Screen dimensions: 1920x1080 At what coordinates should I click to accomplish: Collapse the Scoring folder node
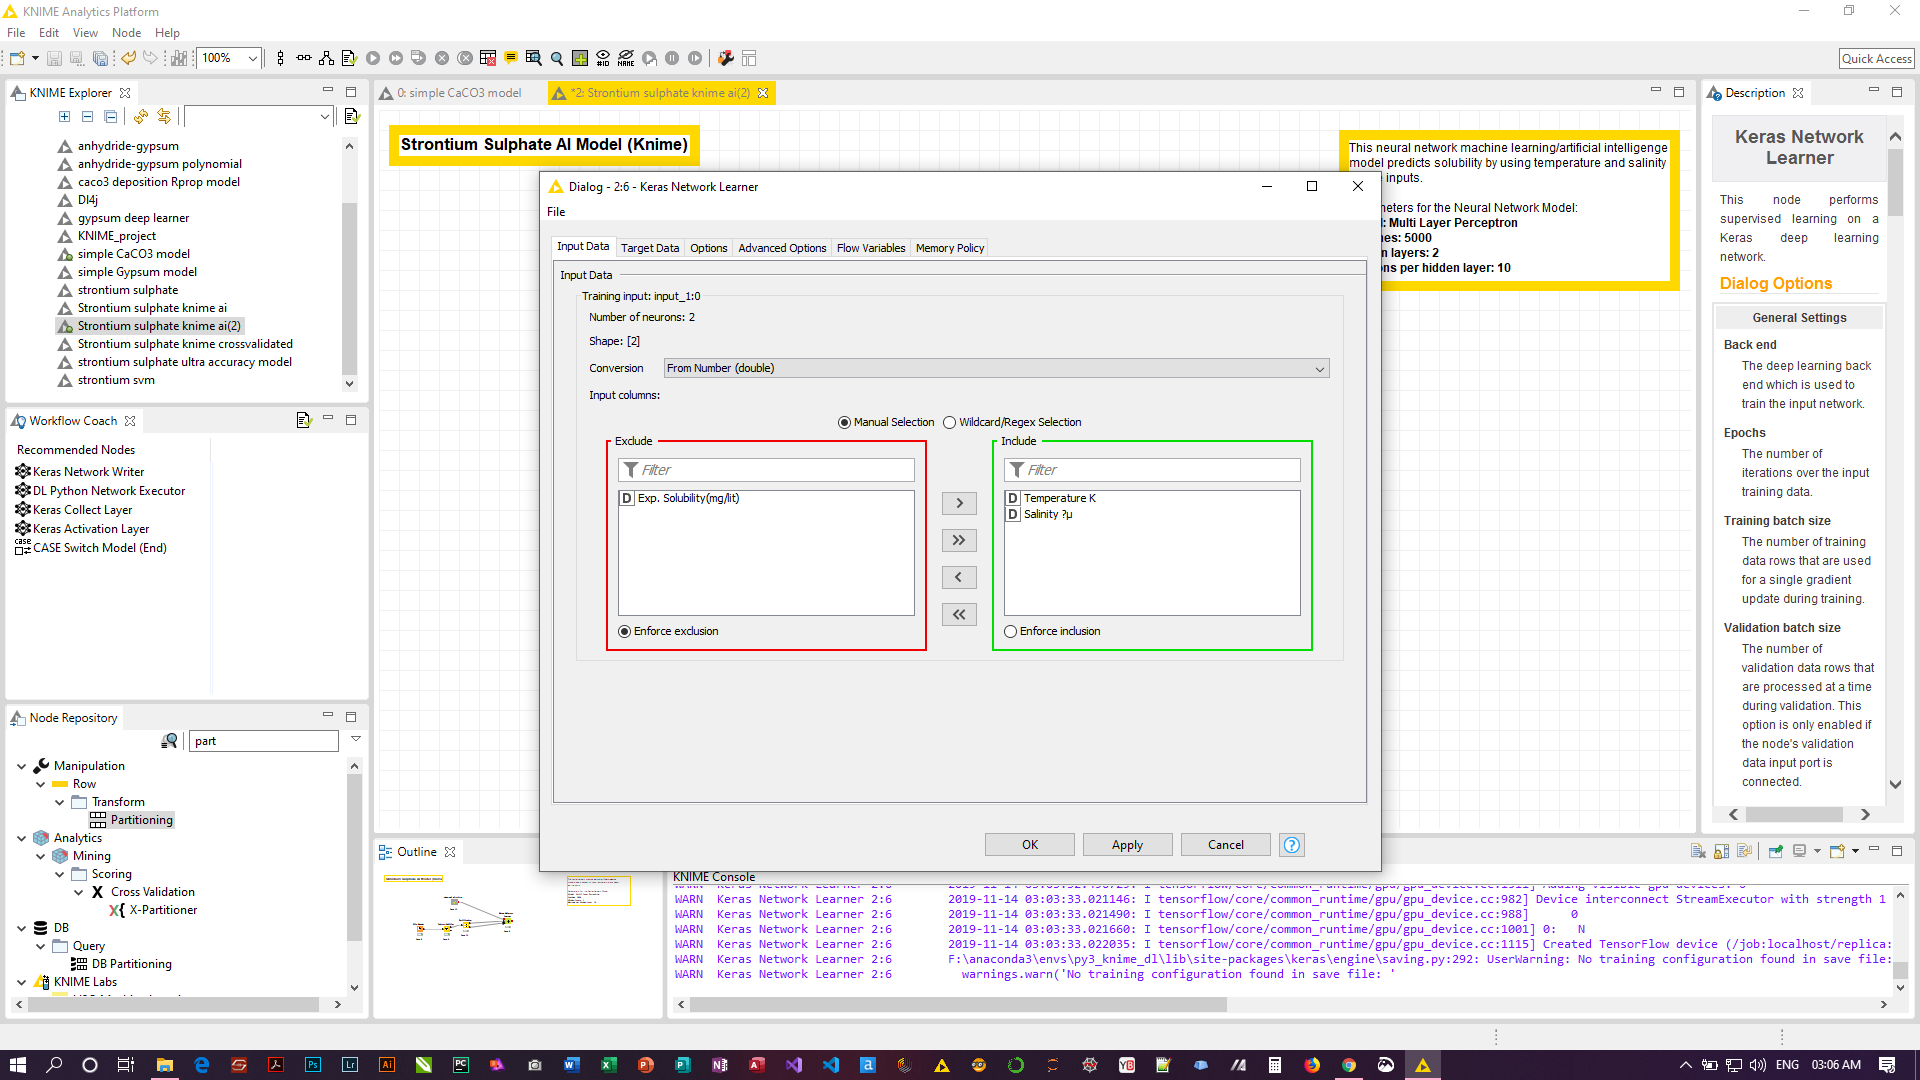coord(60,874)
